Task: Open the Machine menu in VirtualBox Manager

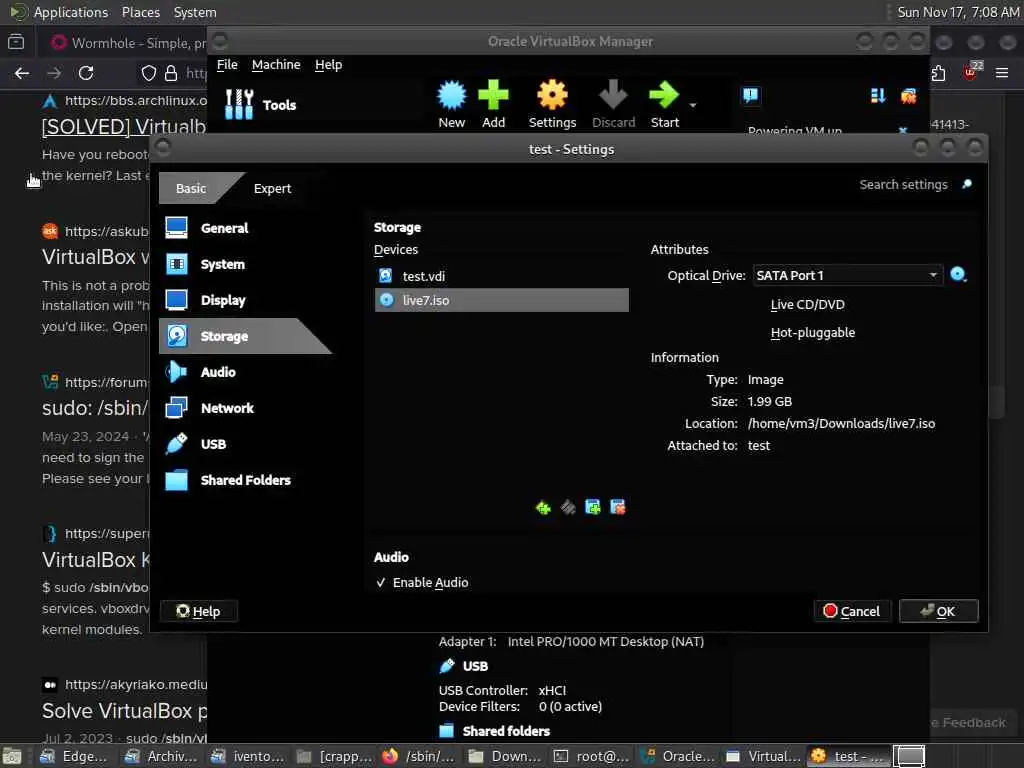Action: (276, 65)
